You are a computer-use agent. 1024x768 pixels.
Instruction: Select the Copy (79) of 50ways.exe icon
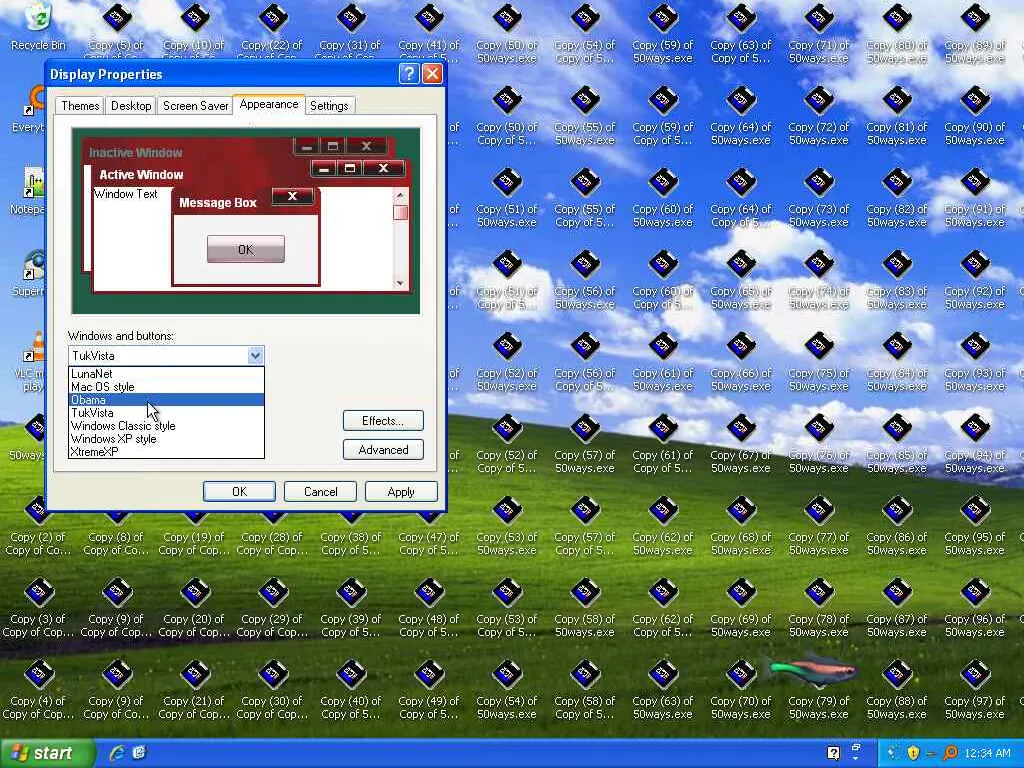point(818,689)
